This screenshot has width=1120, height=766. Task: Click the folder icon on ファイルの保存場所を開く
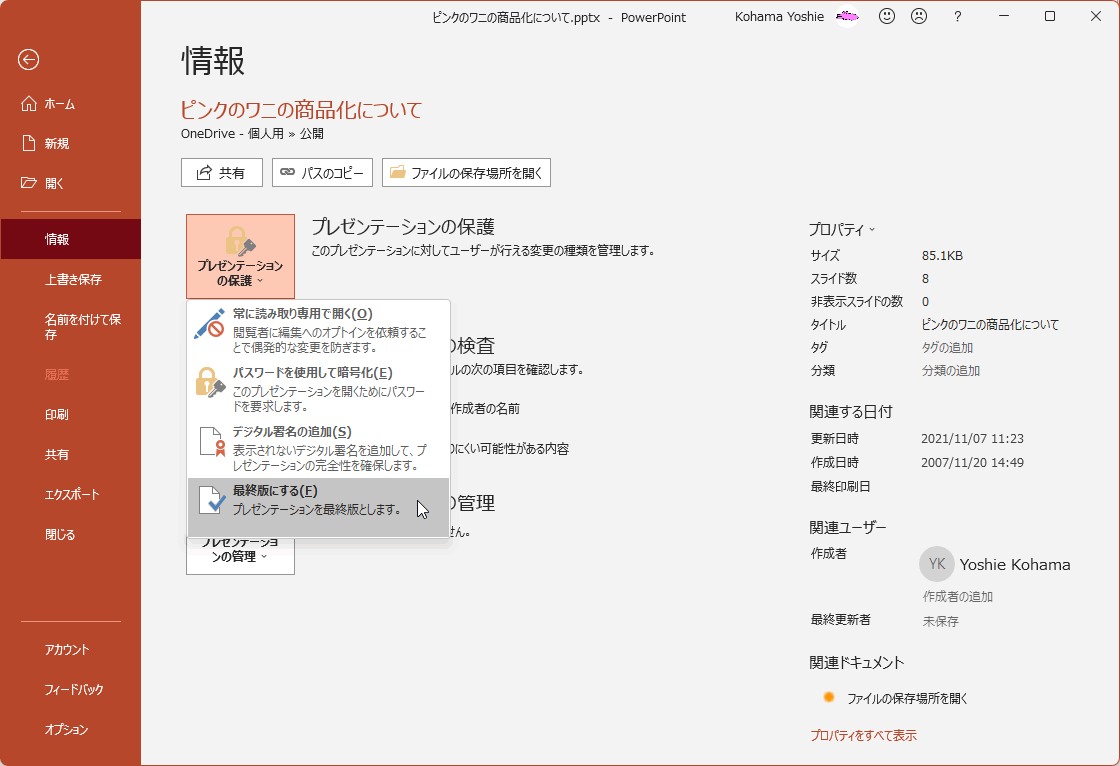point(396,172)
